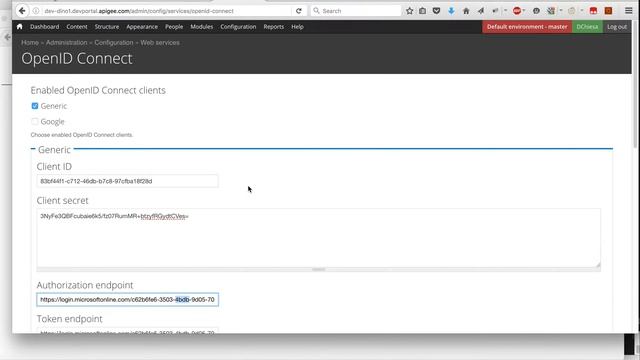Click the browser back arrow button
The image size is (640, 360).
(22, 11)
